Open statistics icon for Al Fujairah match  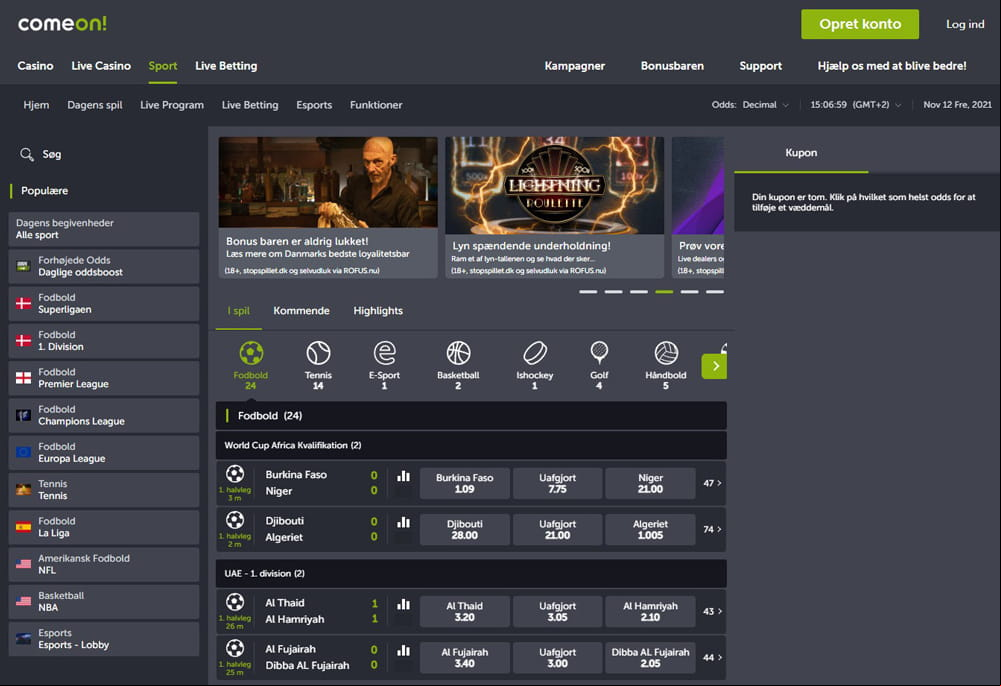click(403, 651)
